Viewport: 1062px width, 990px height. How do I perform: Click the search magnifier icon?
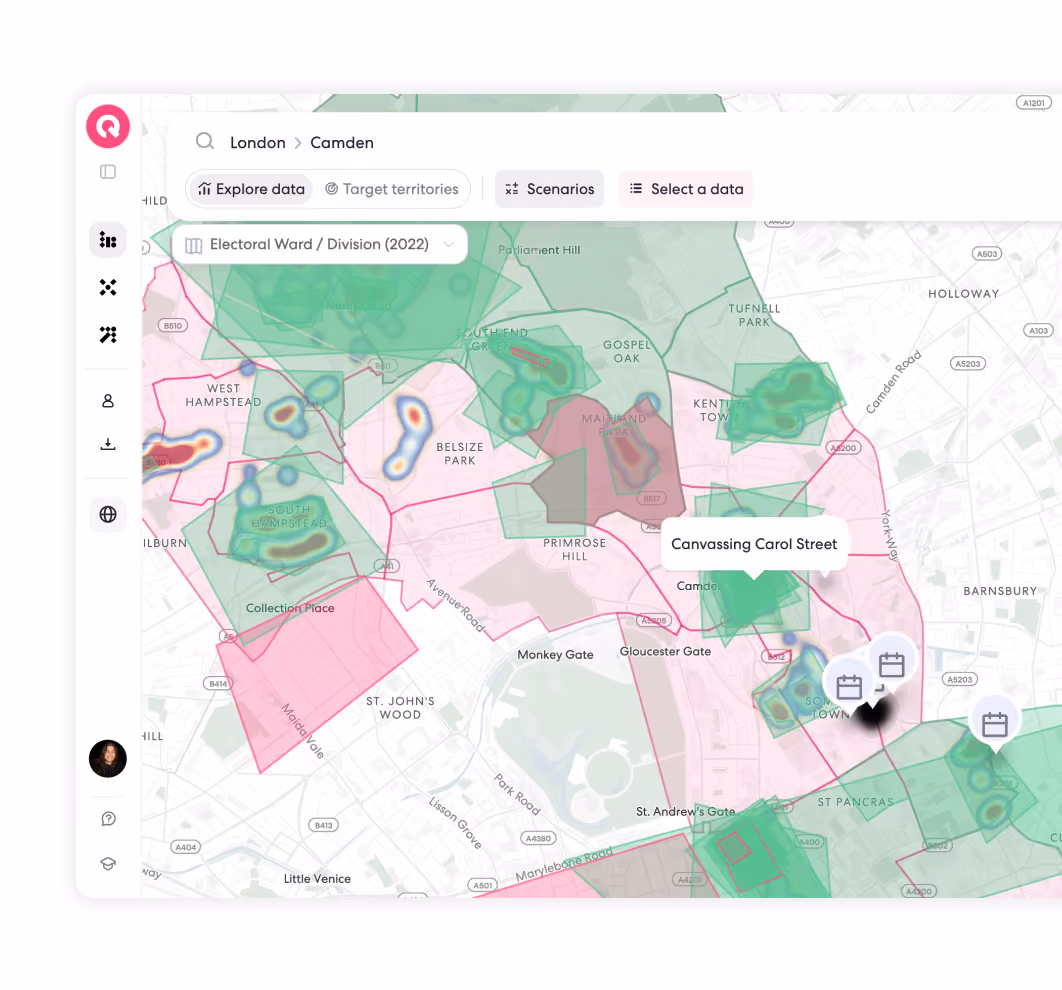click(205, 141)
